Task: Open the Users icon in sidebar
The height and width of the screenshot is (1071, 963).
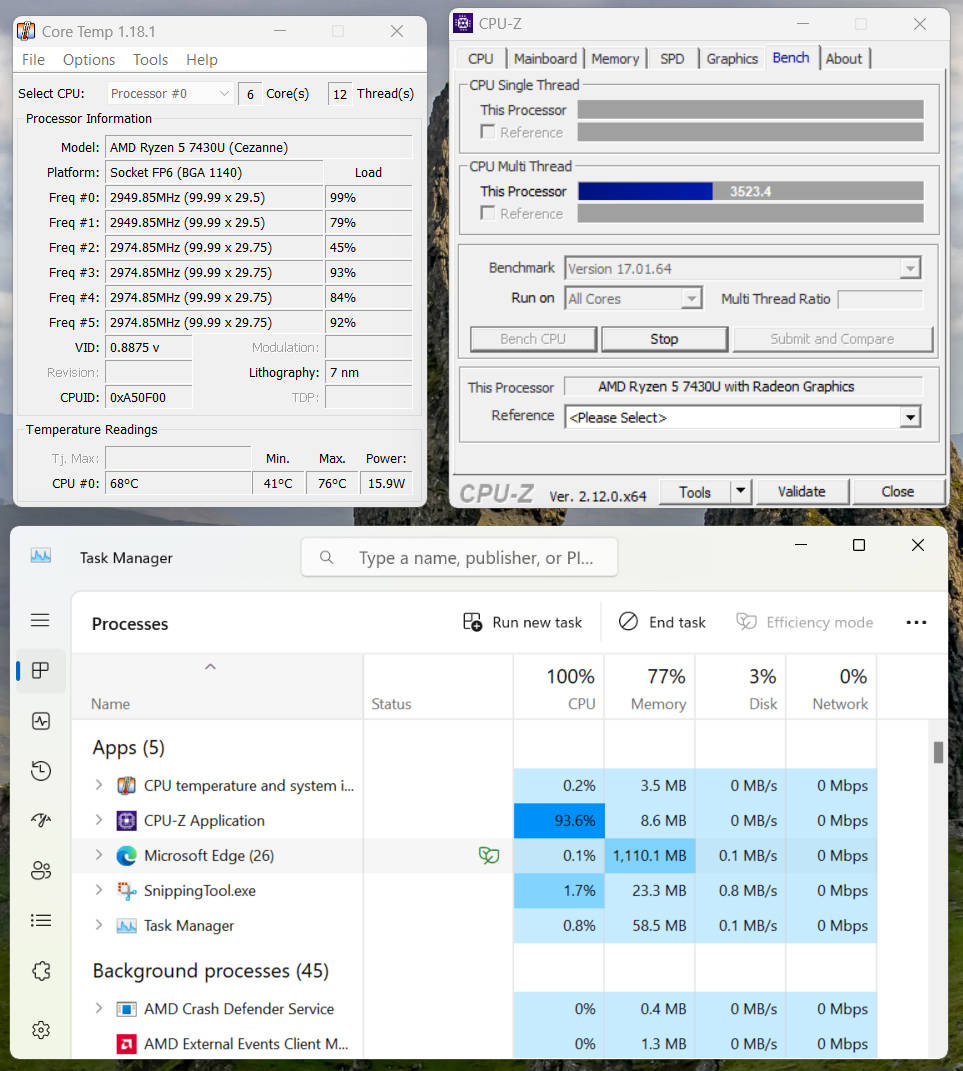Action: pyautogui.click(x=41, y=870)
